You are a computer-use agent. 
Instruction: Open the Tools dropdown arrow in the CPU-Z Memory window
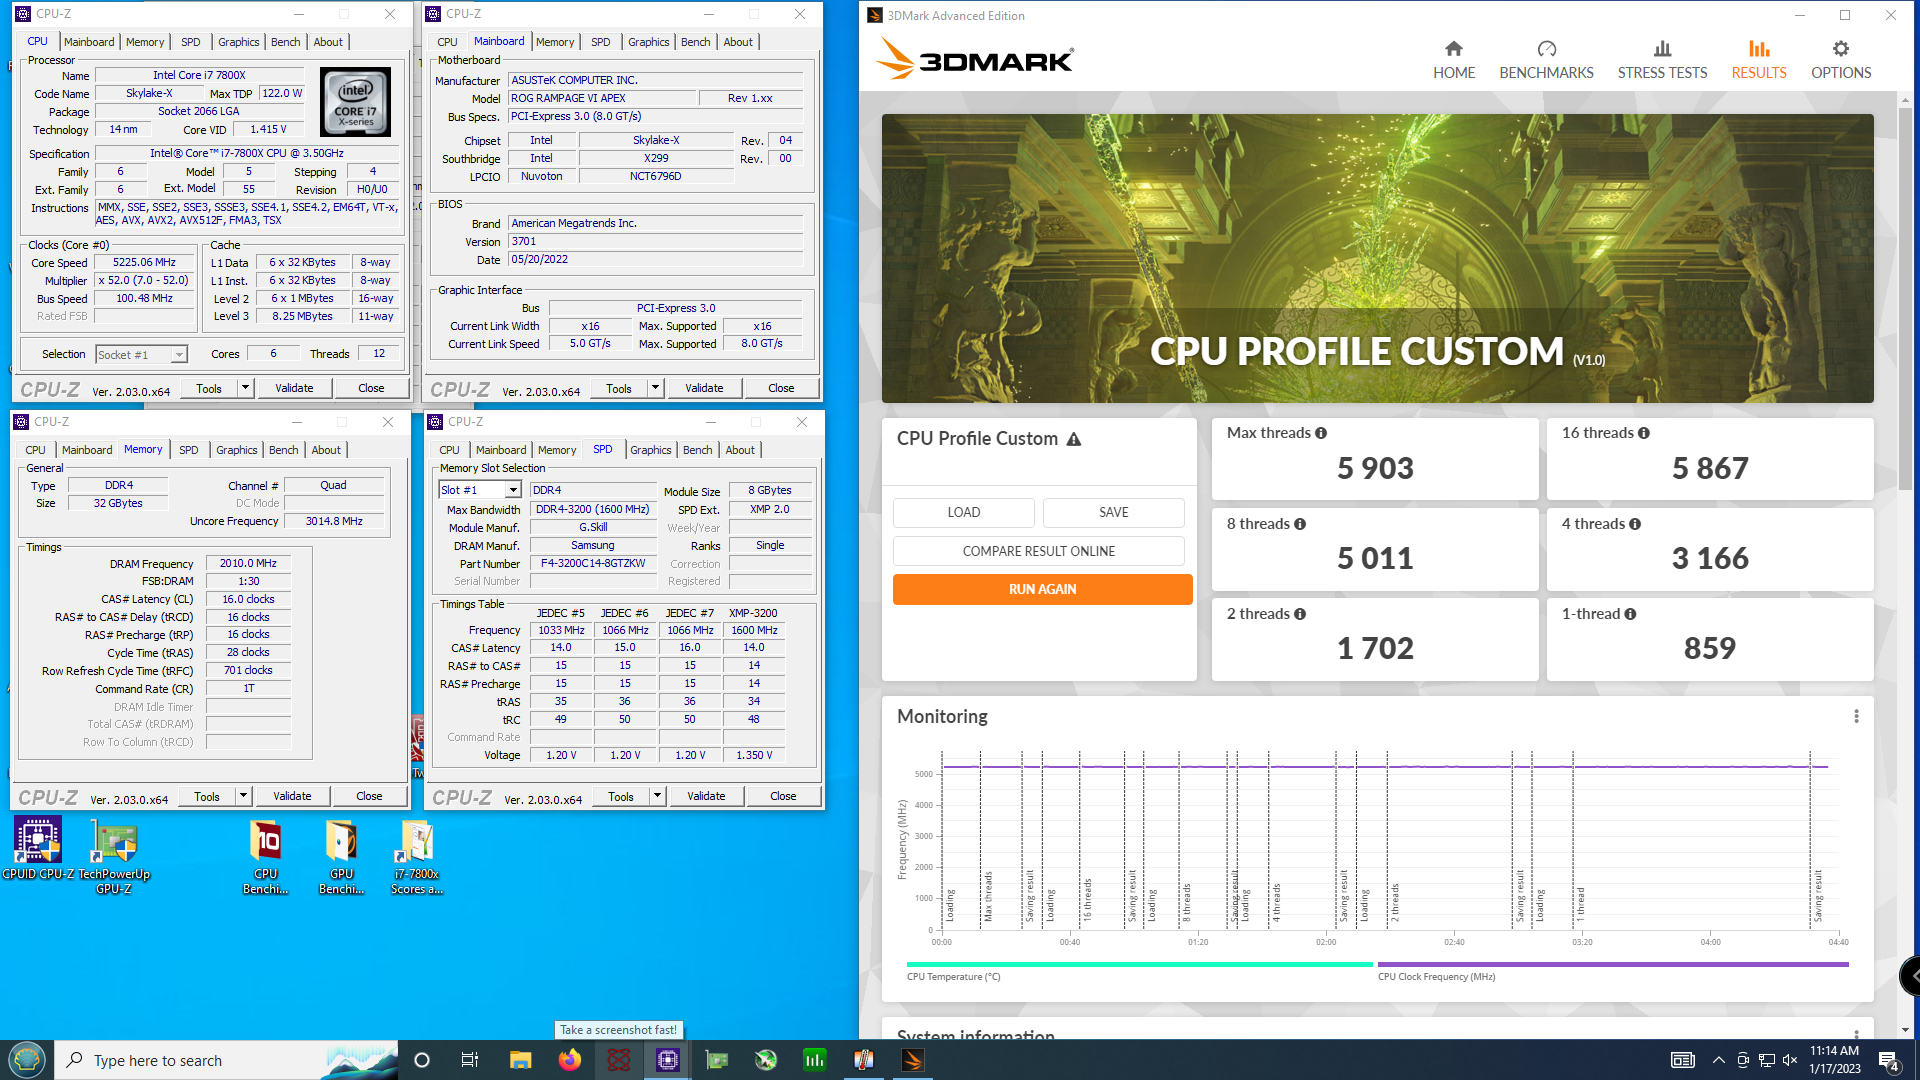243,796
